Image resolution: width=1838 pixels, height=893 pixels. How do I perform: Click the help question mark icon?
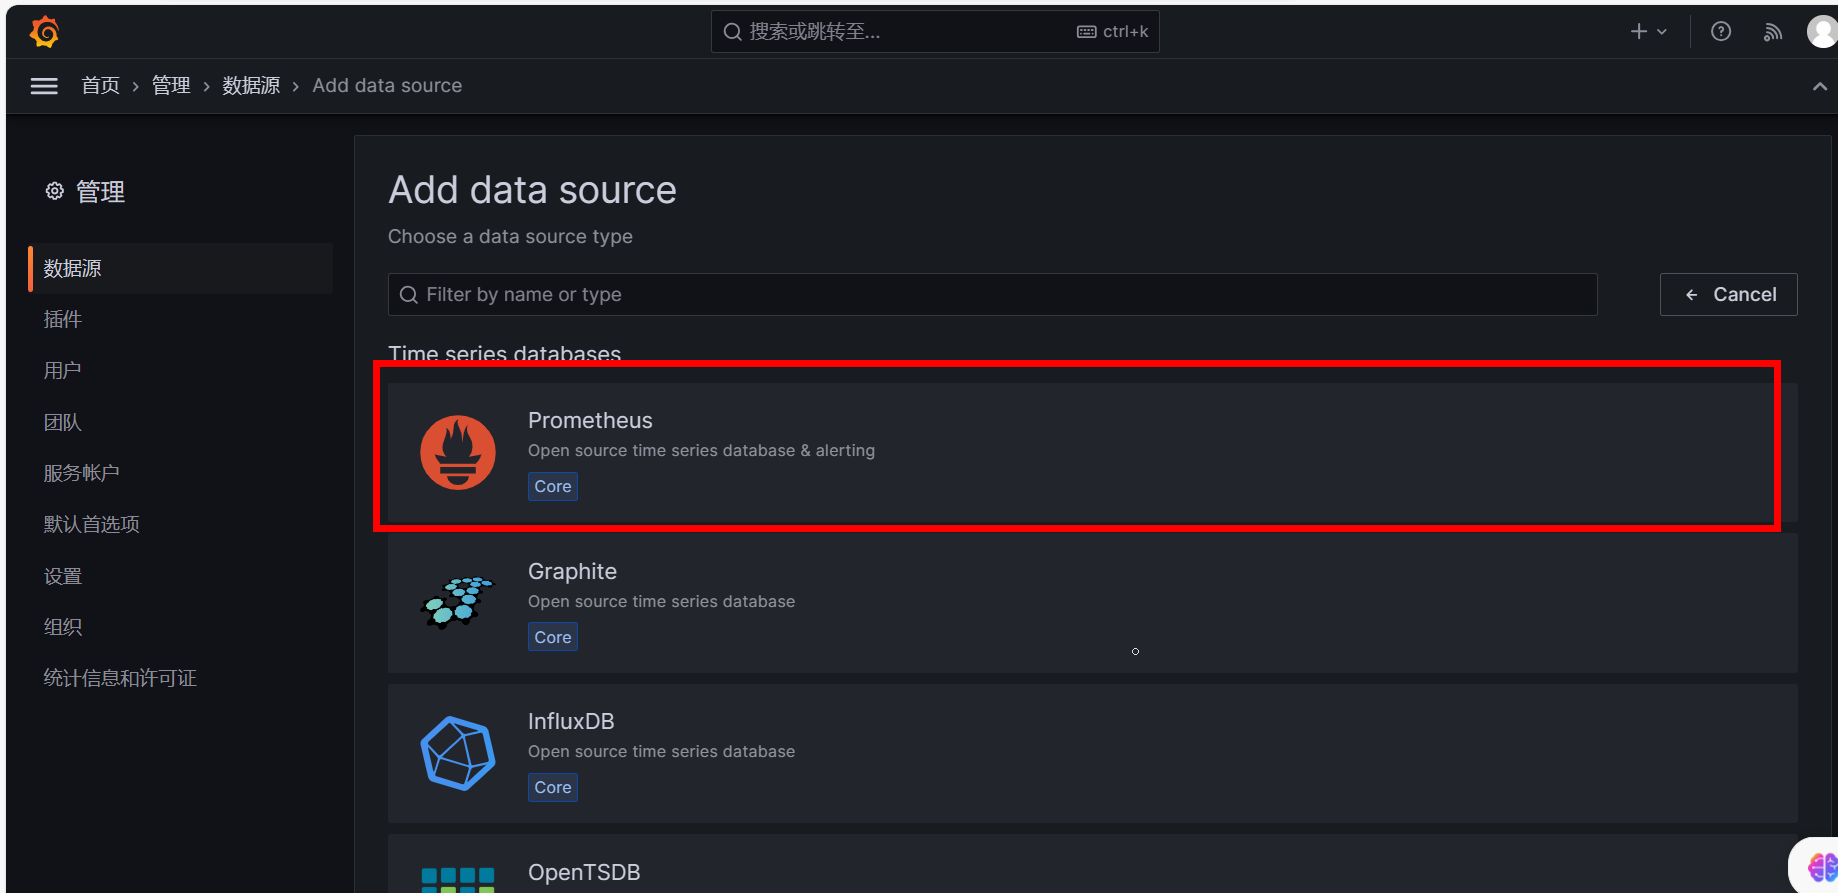tap(1721, 32)
